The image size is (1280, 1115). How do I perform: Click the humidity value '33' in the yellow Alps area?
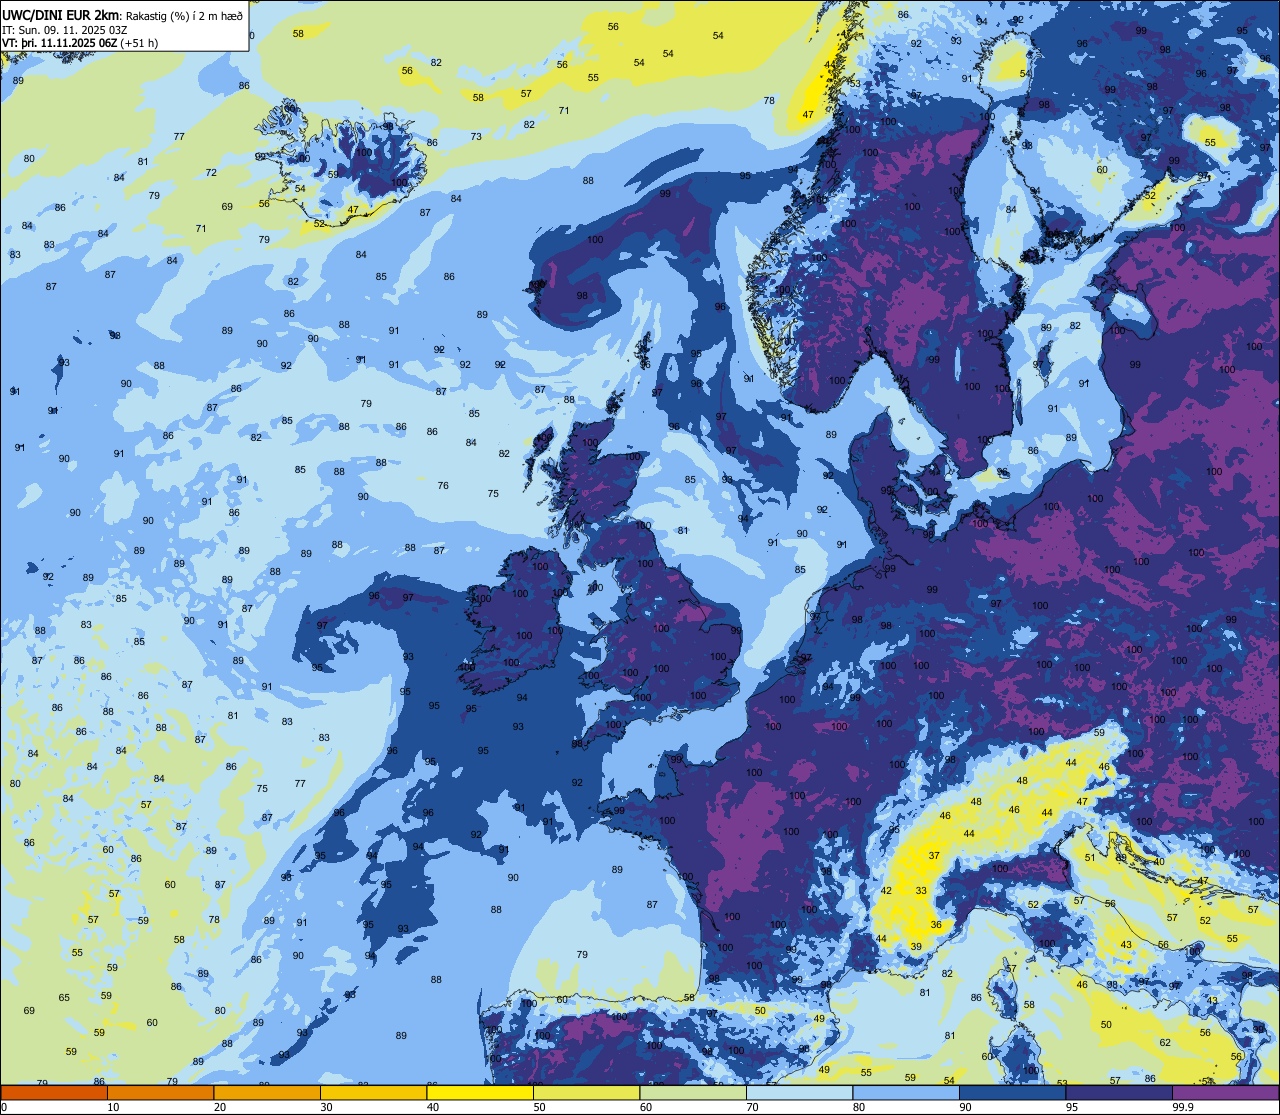pyautogui.click(x=921, y=890)
